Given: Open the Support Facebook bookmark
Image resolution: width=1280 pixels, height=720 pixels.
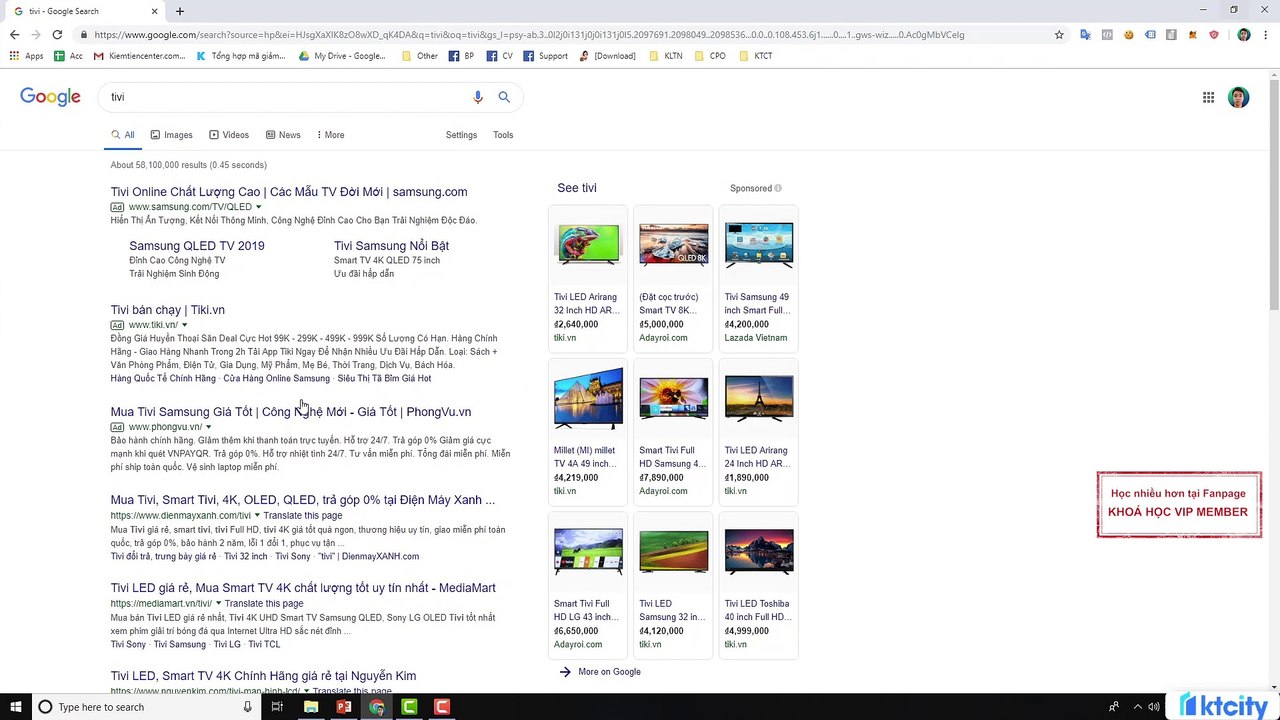Looking at the screenshot, I should pyautogui.click(x=545, y=56).
